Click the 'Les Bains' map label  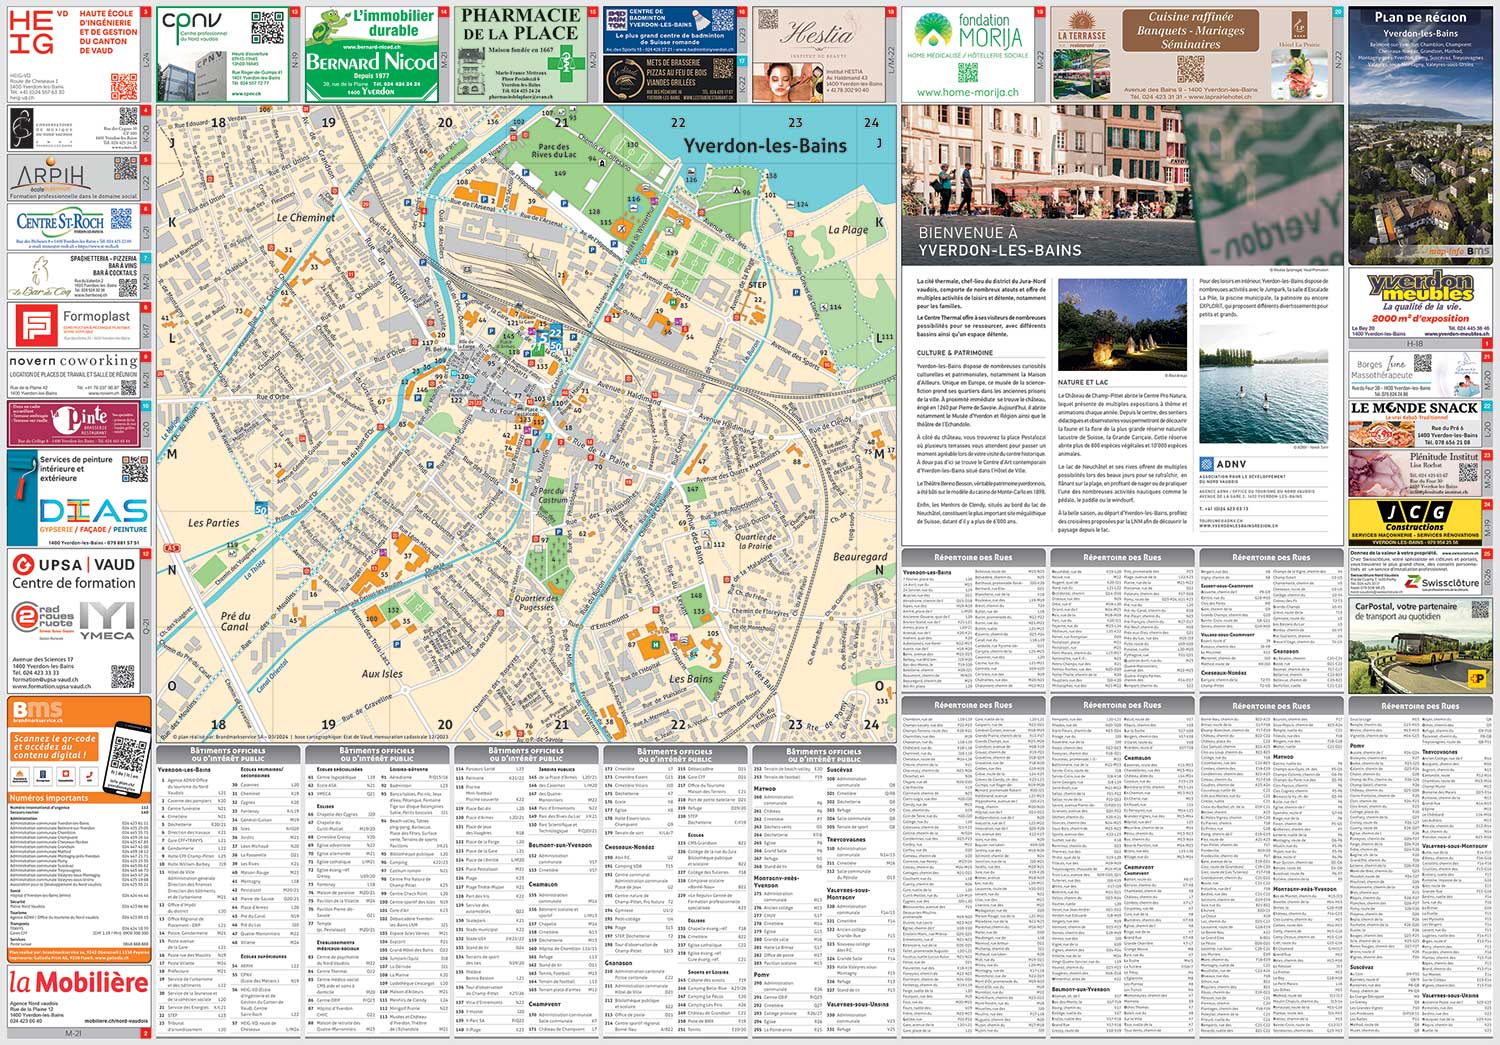click(691, 678)
